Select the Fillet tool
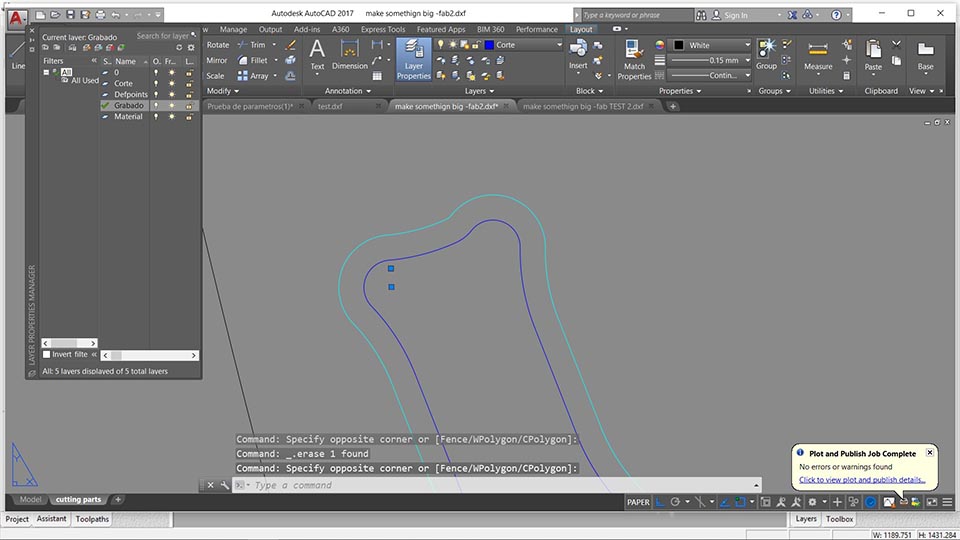Viewport: 960px width, 540px height. [x=253, y=60]
